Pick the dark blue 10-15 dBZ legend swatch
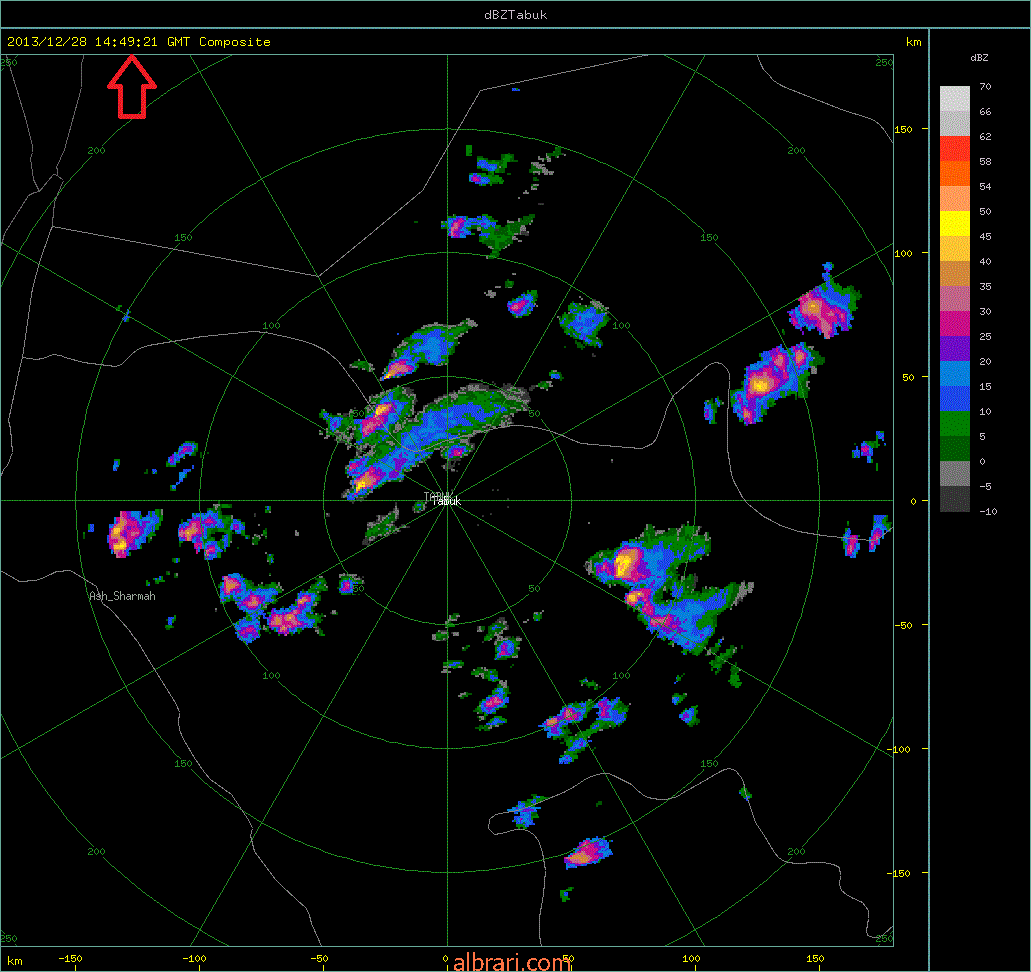This screenshot has height=972, width=1031. [x=955, y=399]
